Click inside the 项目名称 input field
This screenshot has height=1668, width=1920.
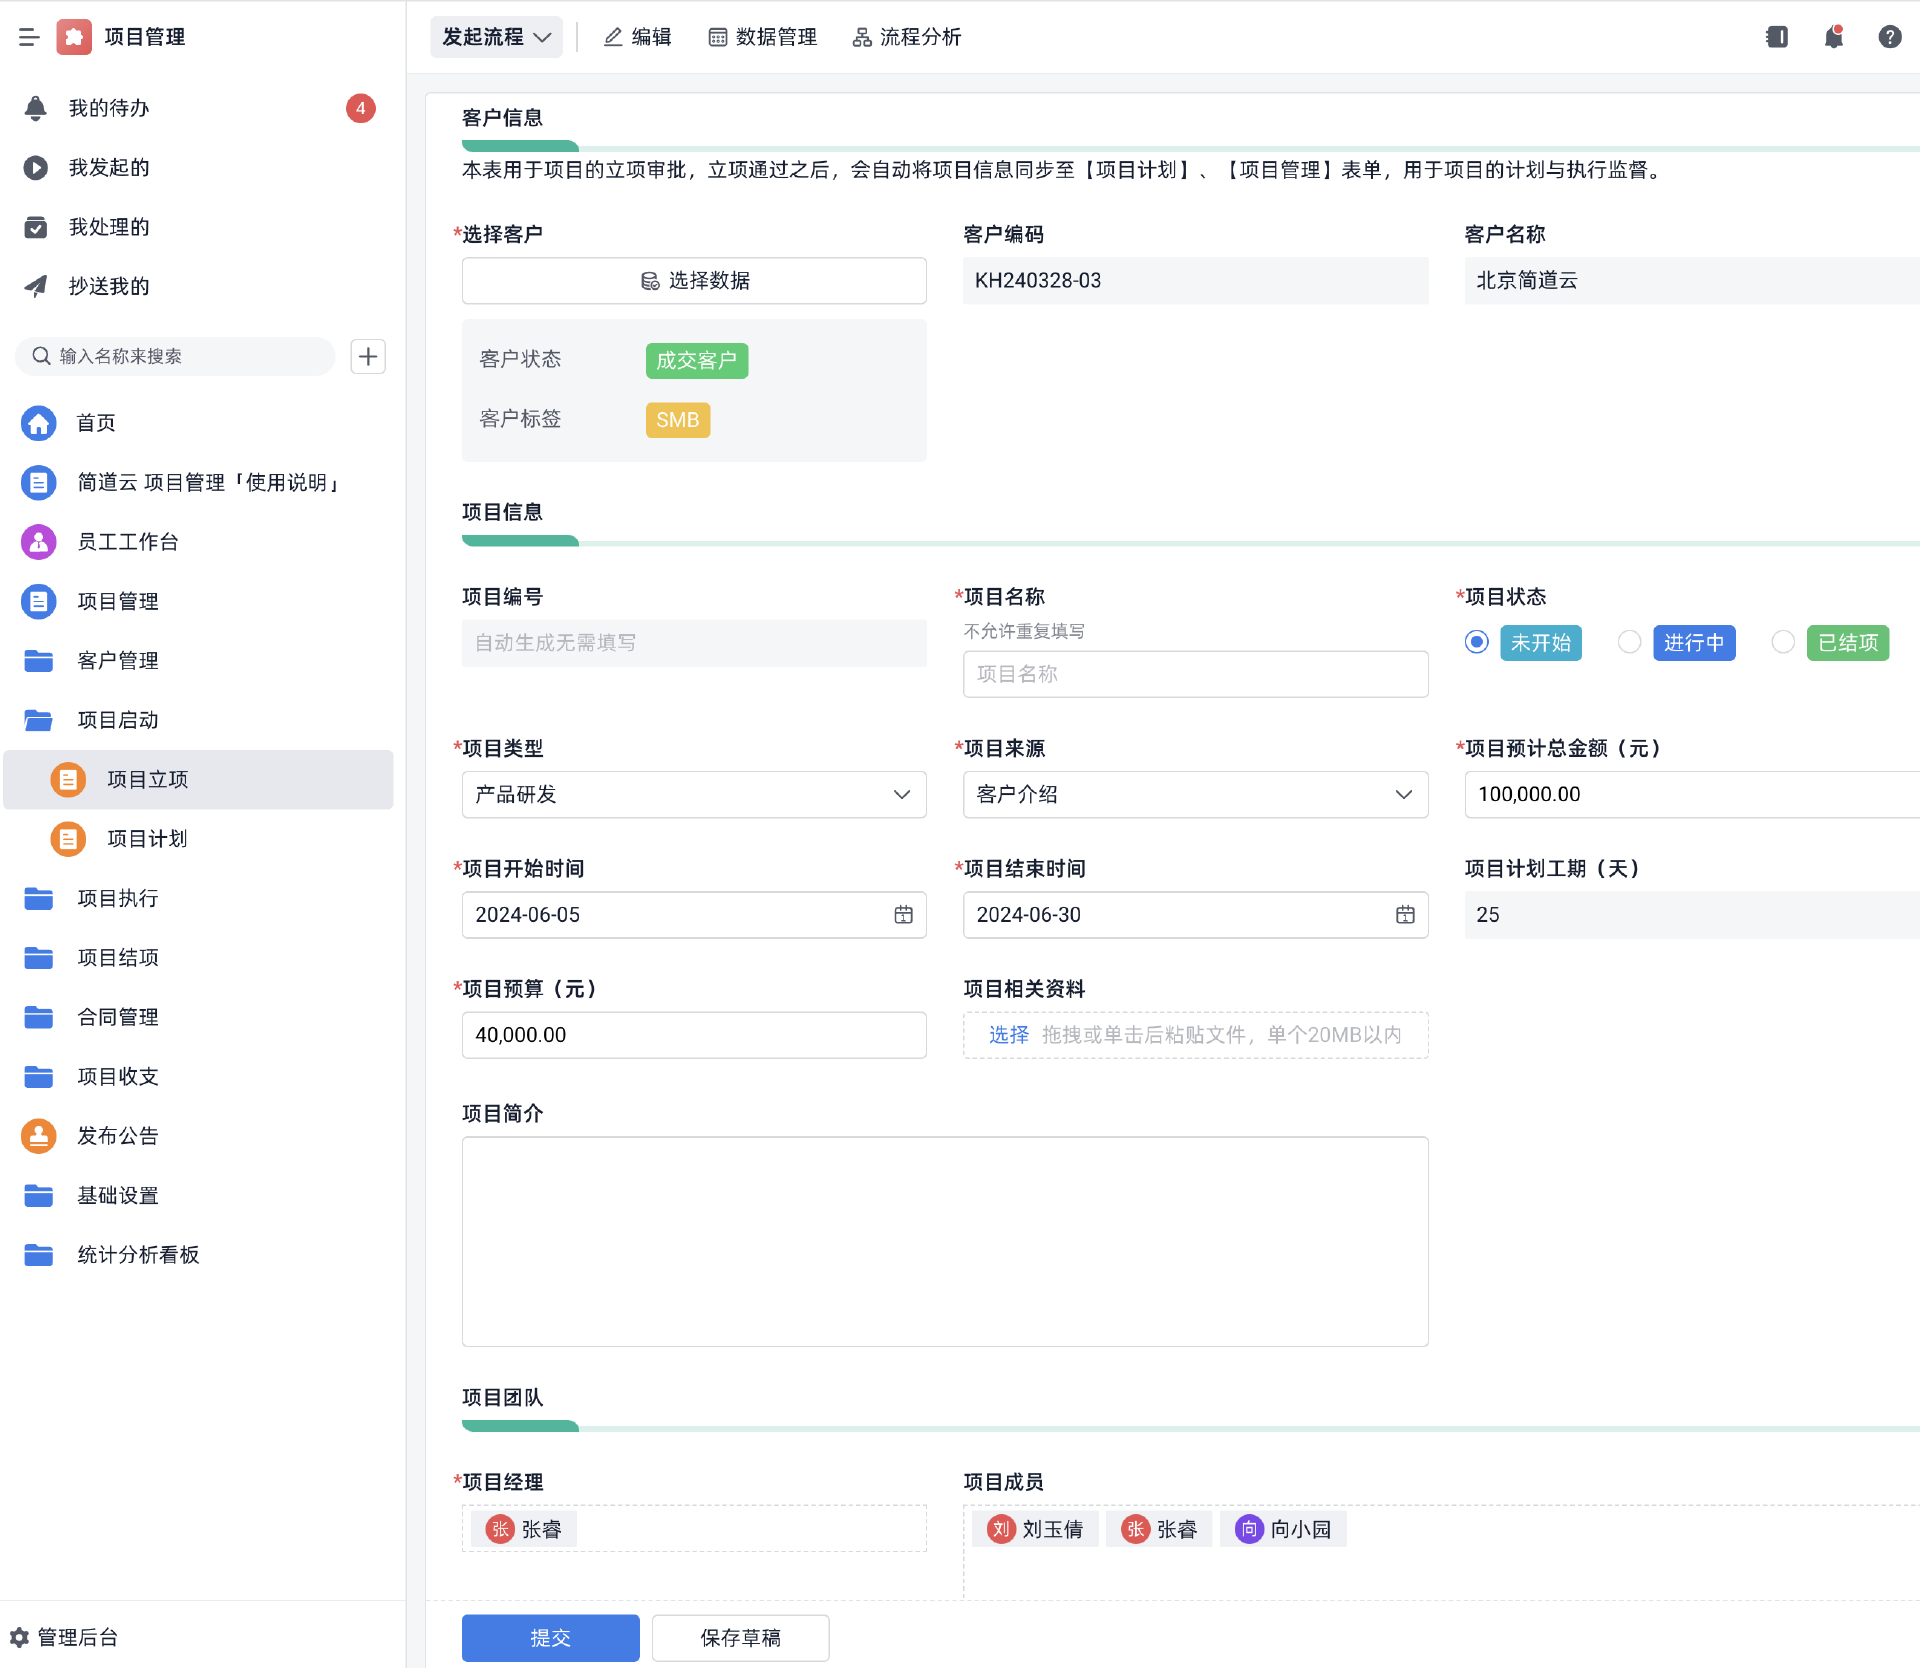pos(1195,674)
